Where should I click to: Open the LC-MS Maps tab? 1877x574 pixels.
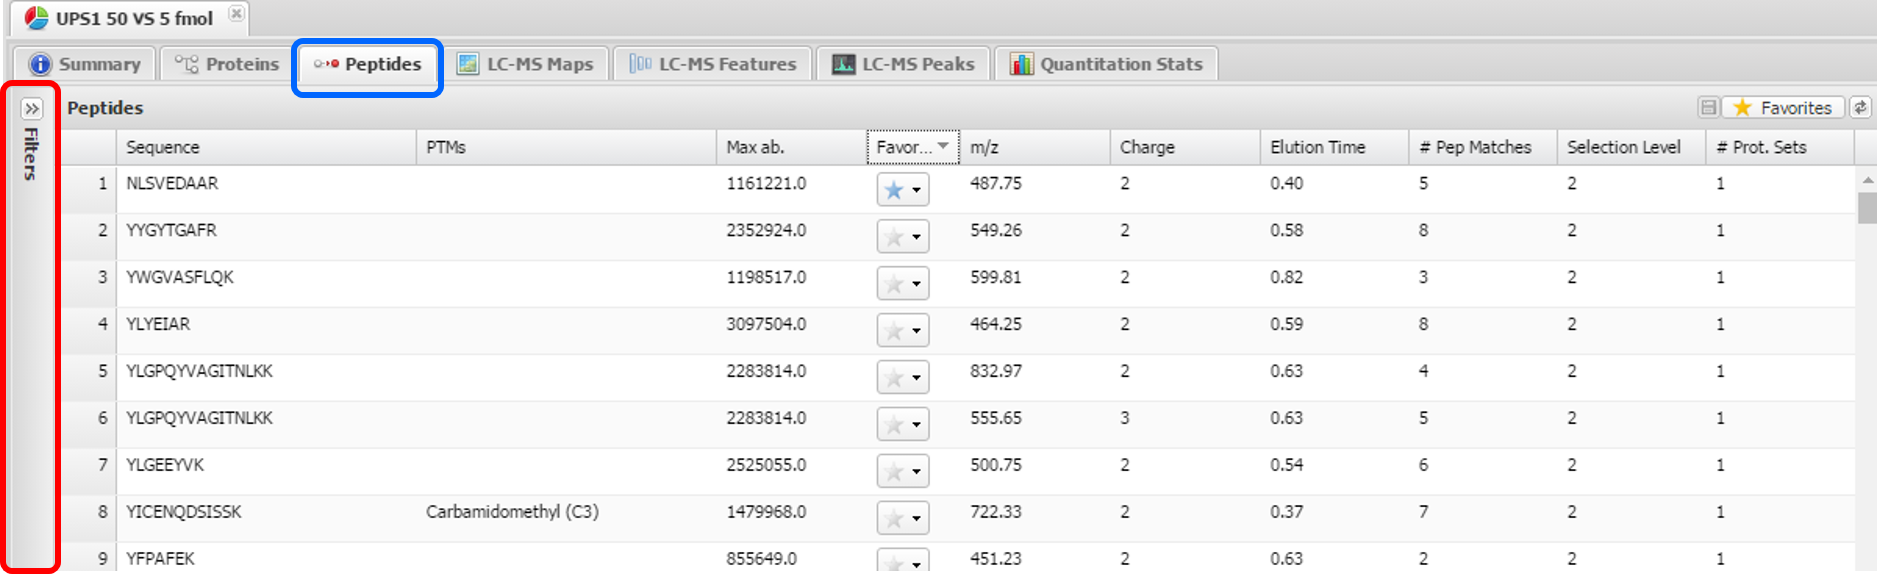click(x=525, y=64)
